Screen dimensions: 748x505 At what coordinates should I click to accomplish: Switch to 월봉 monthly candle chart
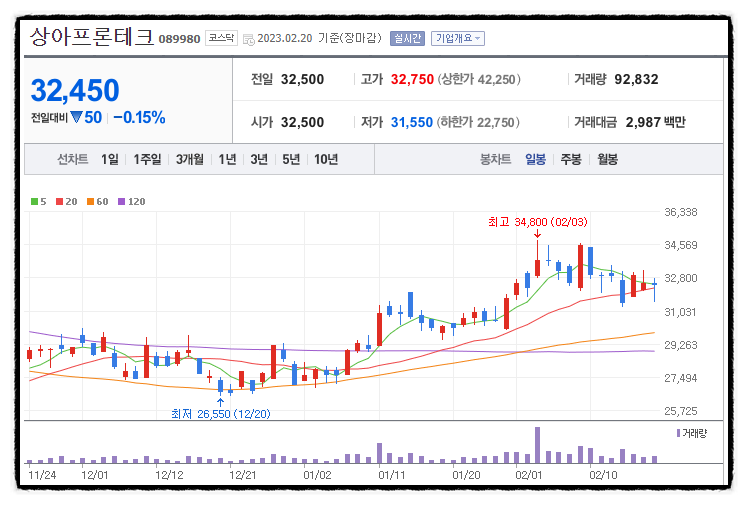(x=607, y=159)
